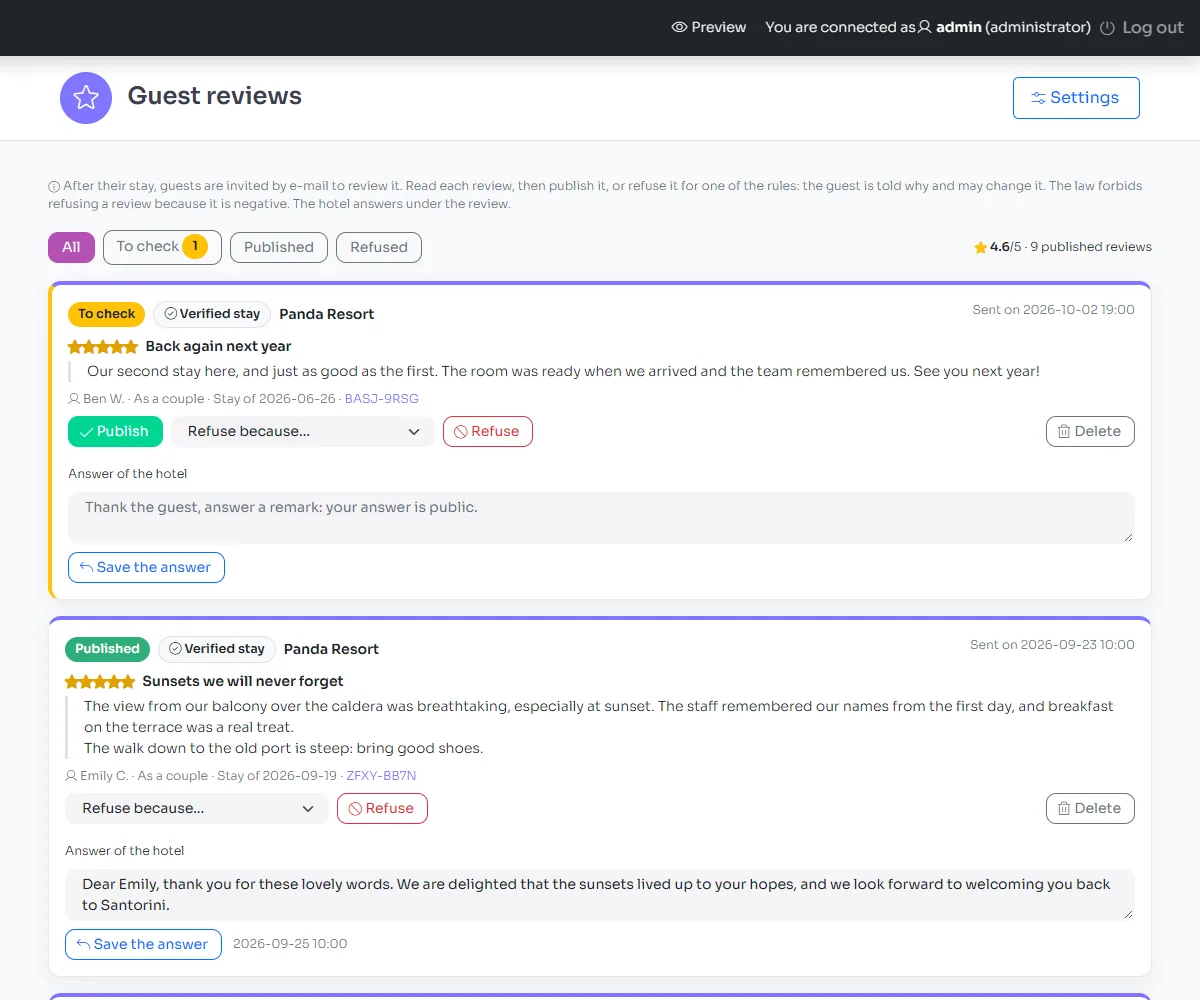The image size is (1200, 1000).
Task: Click the five-star rating of Ben W.'s review
Action: tap(103, 347)
